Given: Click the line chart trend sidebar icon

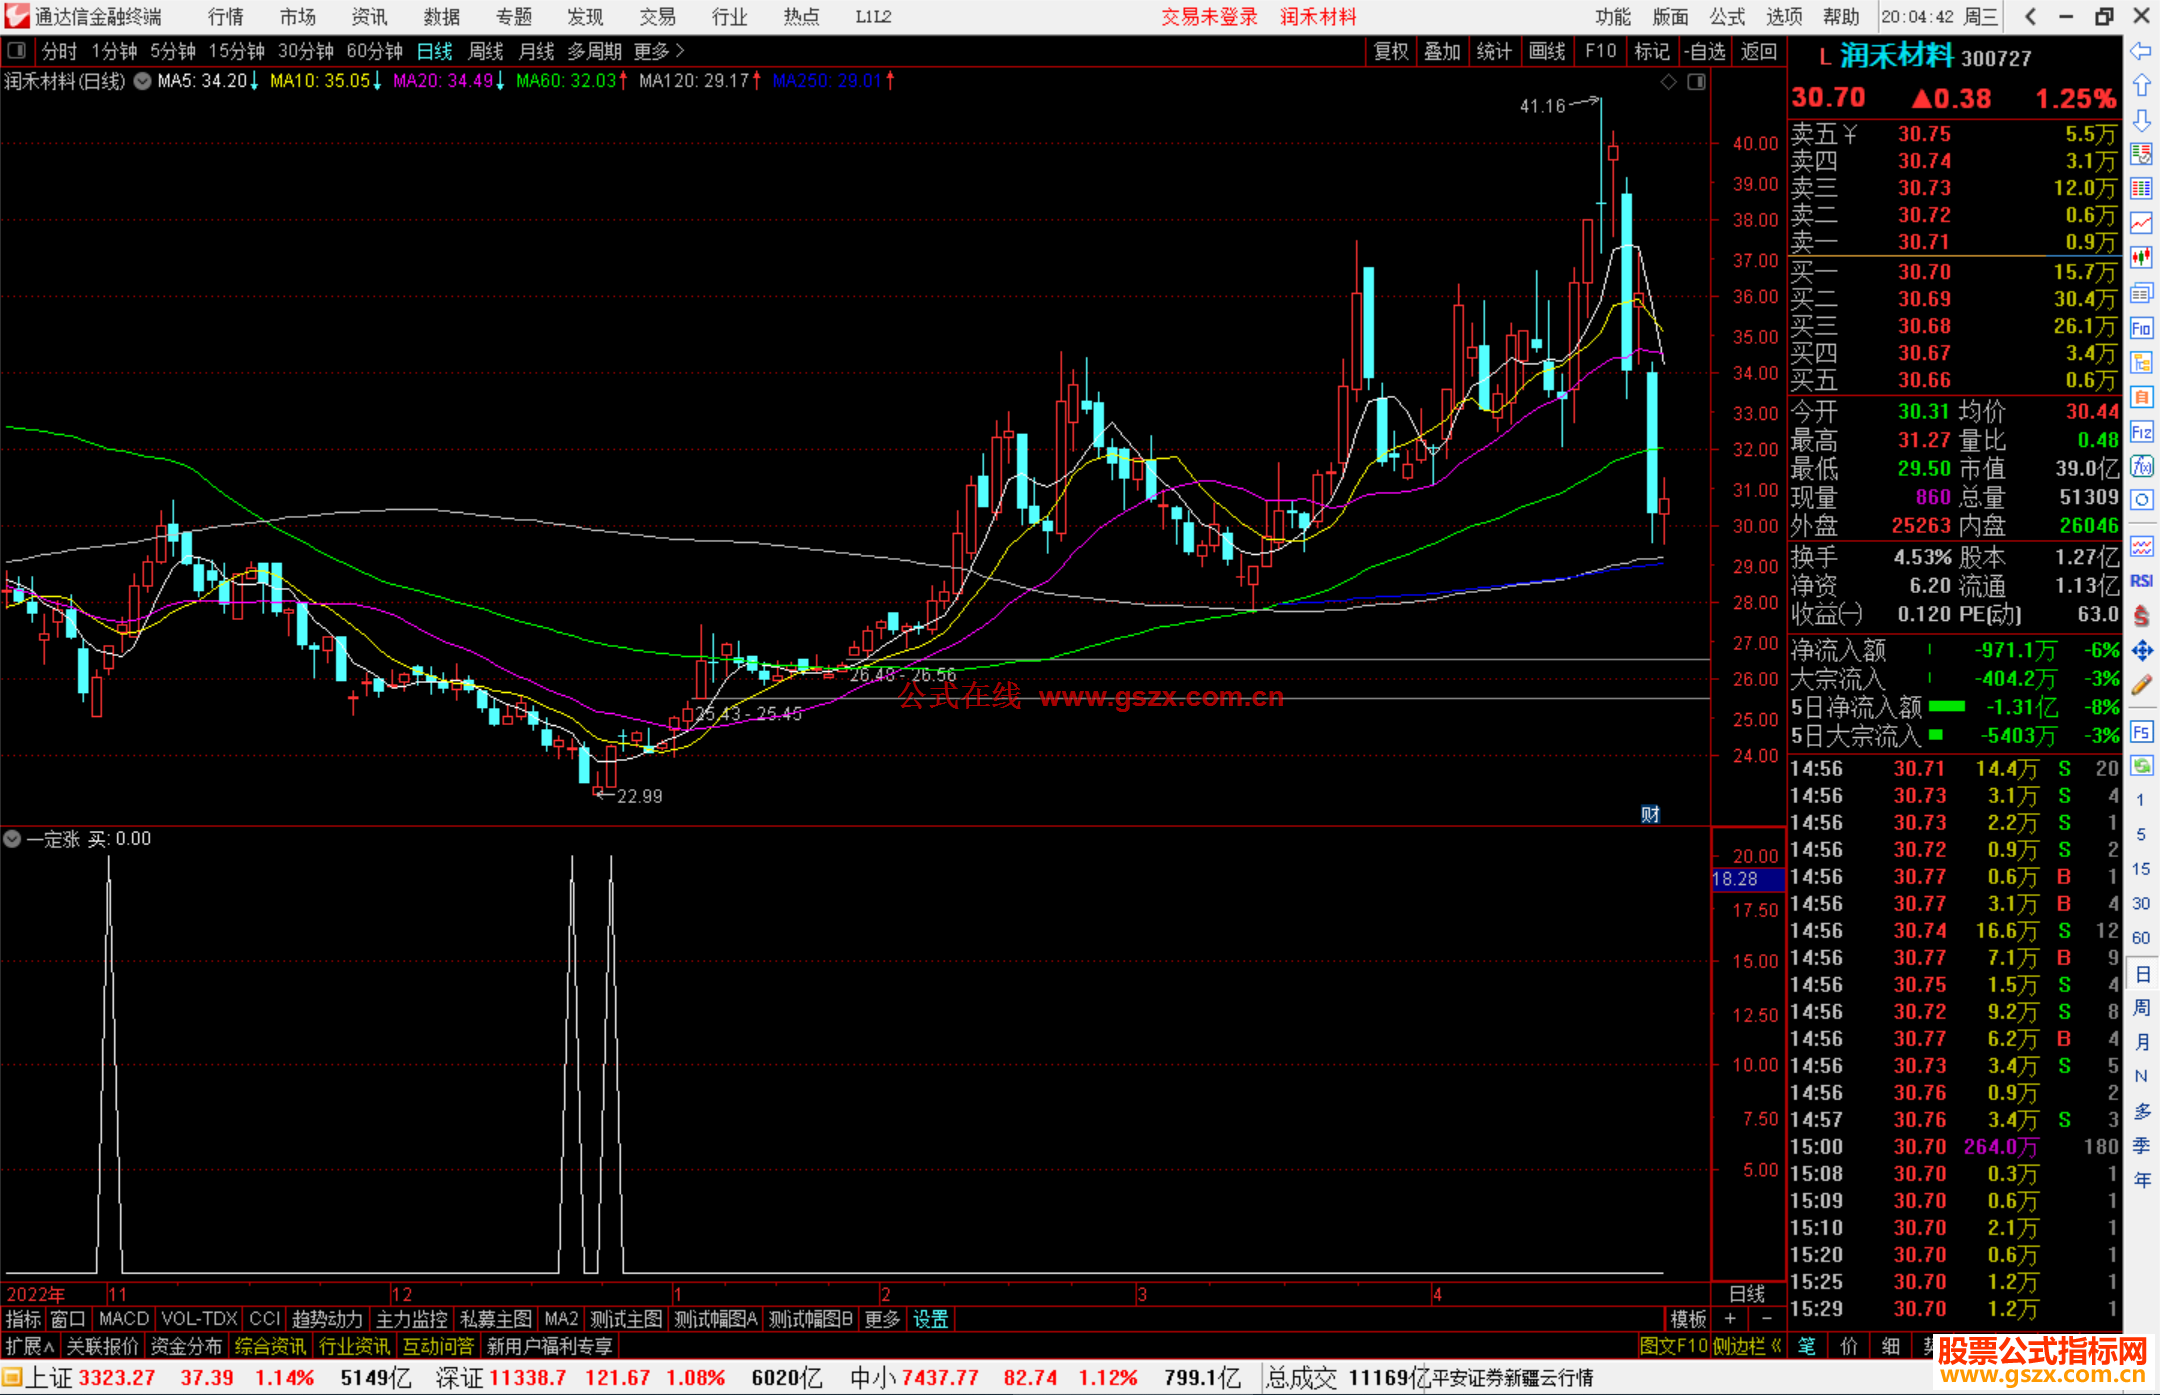Looking at the screenshot, I should click(x=2141, y=223).
